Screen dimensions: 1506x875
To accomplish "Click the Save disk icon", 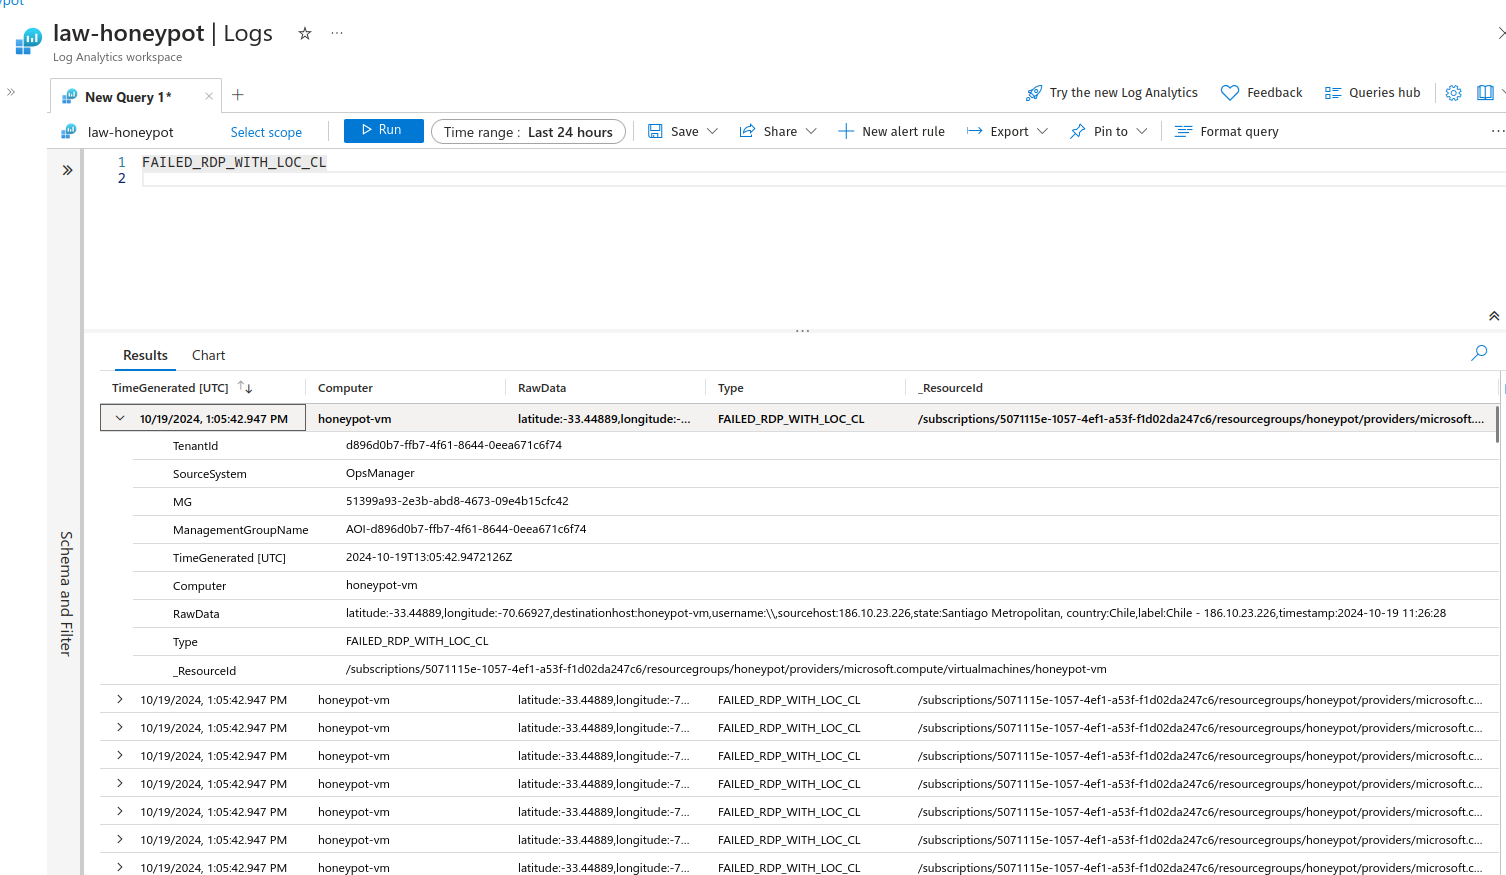I will click(x=655, y=131).
